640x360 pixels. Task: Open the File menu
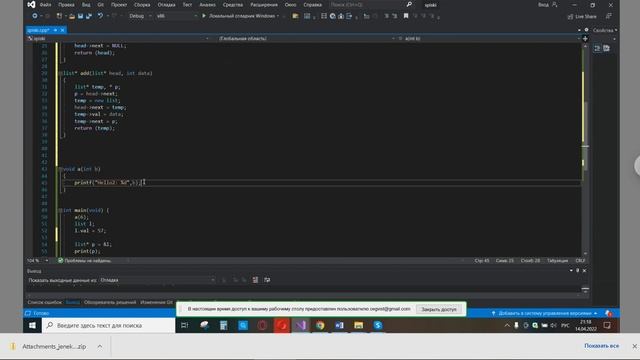pyautogui.click(x=45, y=5)
